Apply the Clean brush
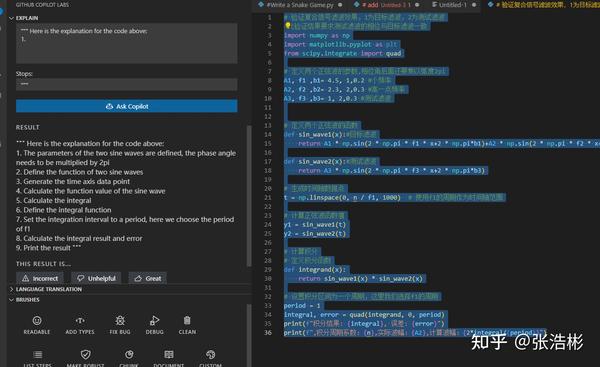 point(187,325)
